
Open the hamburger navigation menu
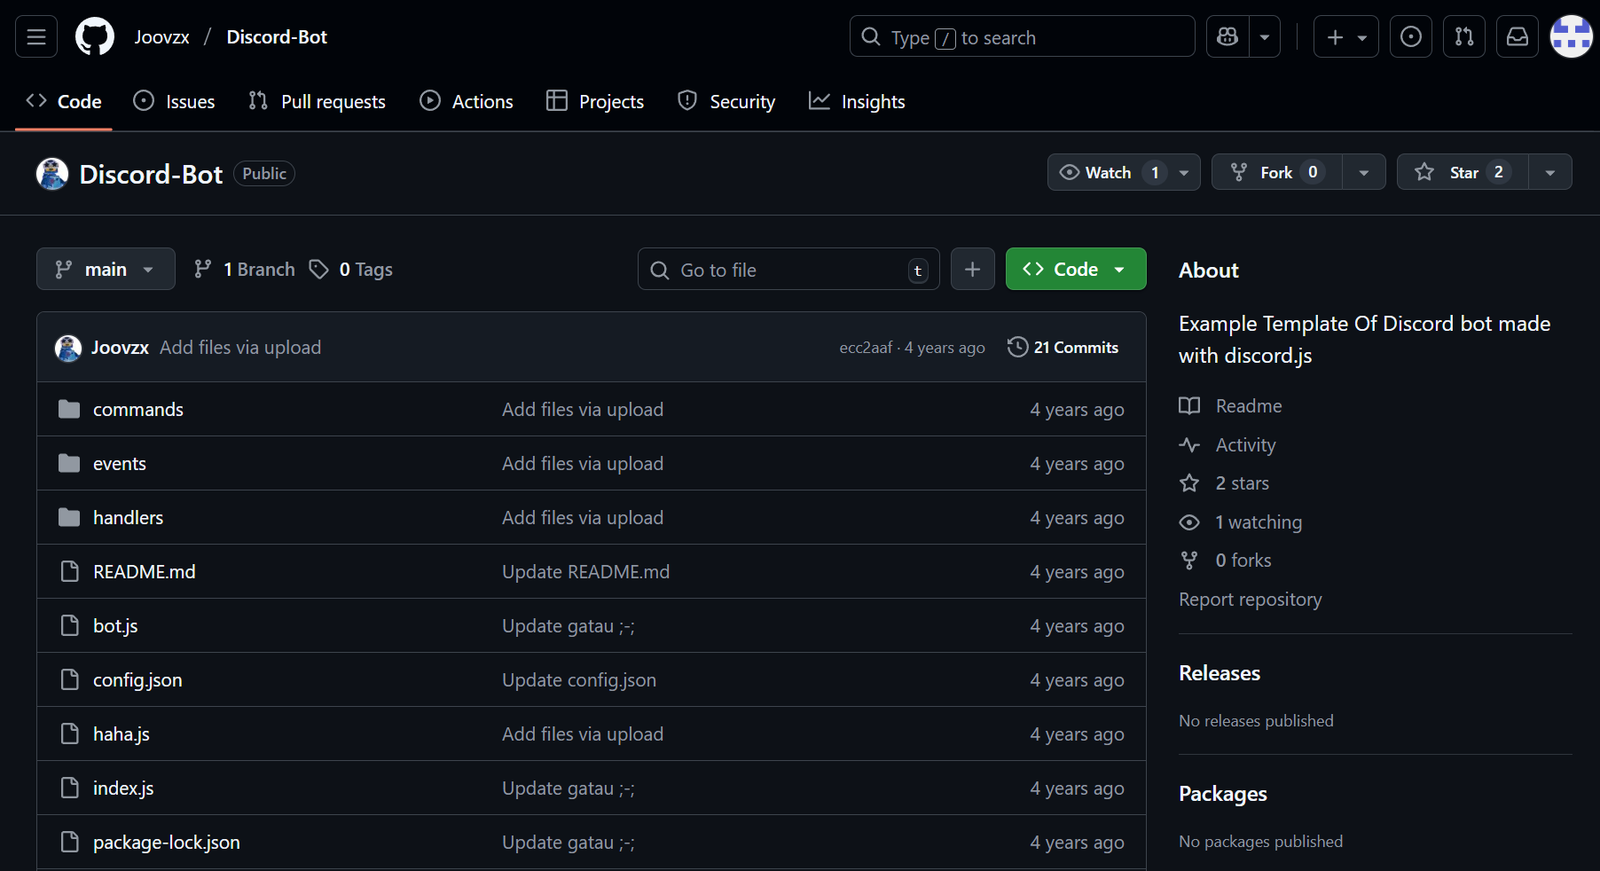tap(36, 37)
